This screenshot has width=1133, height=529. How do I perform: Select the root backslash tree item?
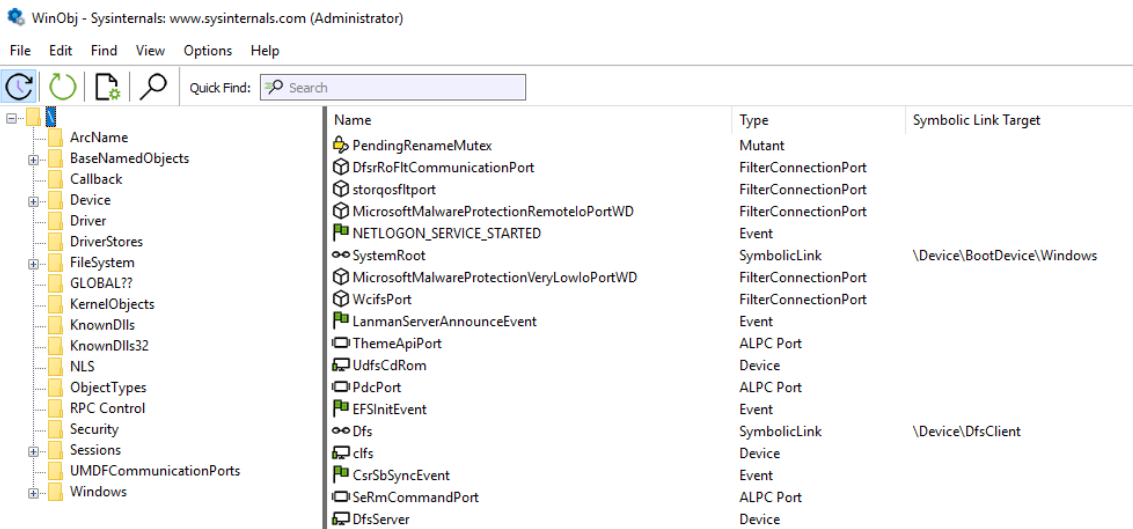coord(50,116)
